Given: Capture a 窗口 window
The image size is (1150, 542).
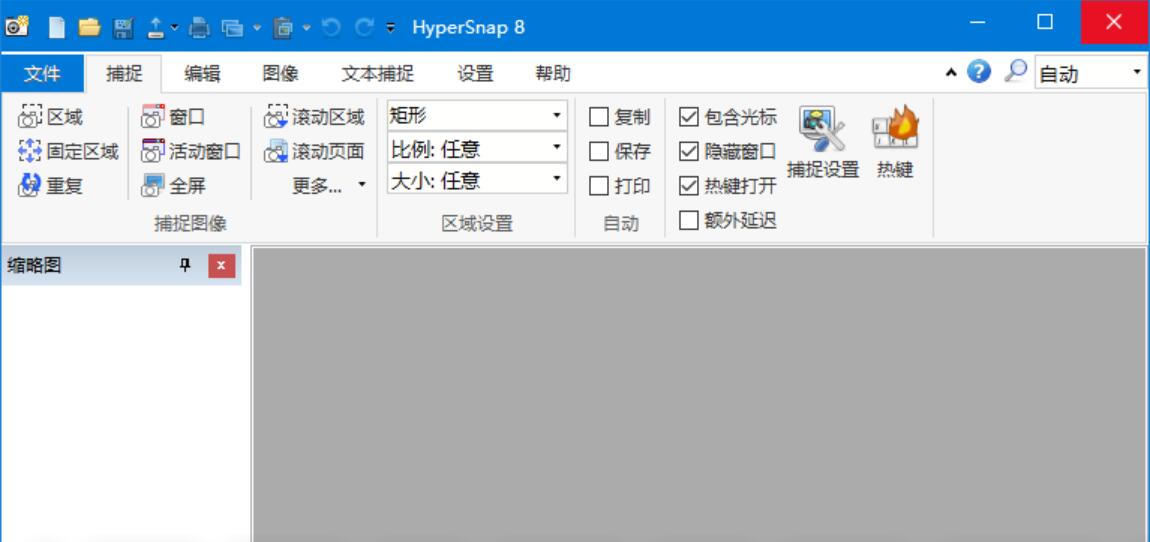Looking at the screenshot, I should 173,117.
